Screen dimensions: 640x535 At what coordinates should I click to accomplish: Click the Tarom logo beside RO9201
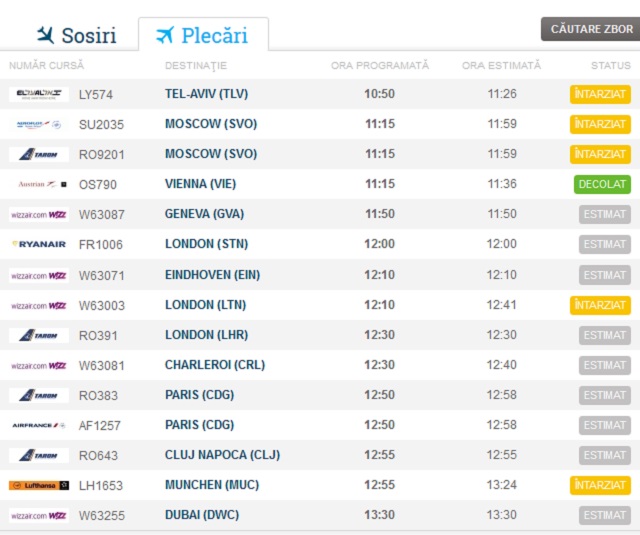(x=39, y=154)
